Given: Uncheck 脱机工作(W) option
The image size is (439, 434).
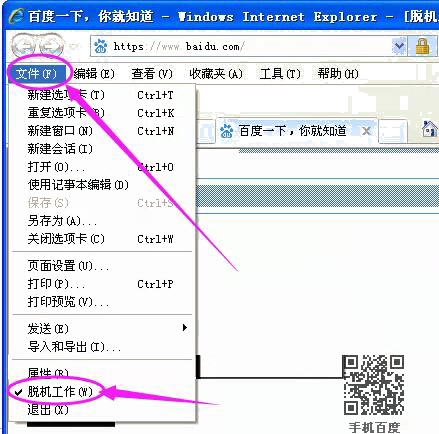Looking at the screenshot, I should pyautogui.click(x=102, y=392).
